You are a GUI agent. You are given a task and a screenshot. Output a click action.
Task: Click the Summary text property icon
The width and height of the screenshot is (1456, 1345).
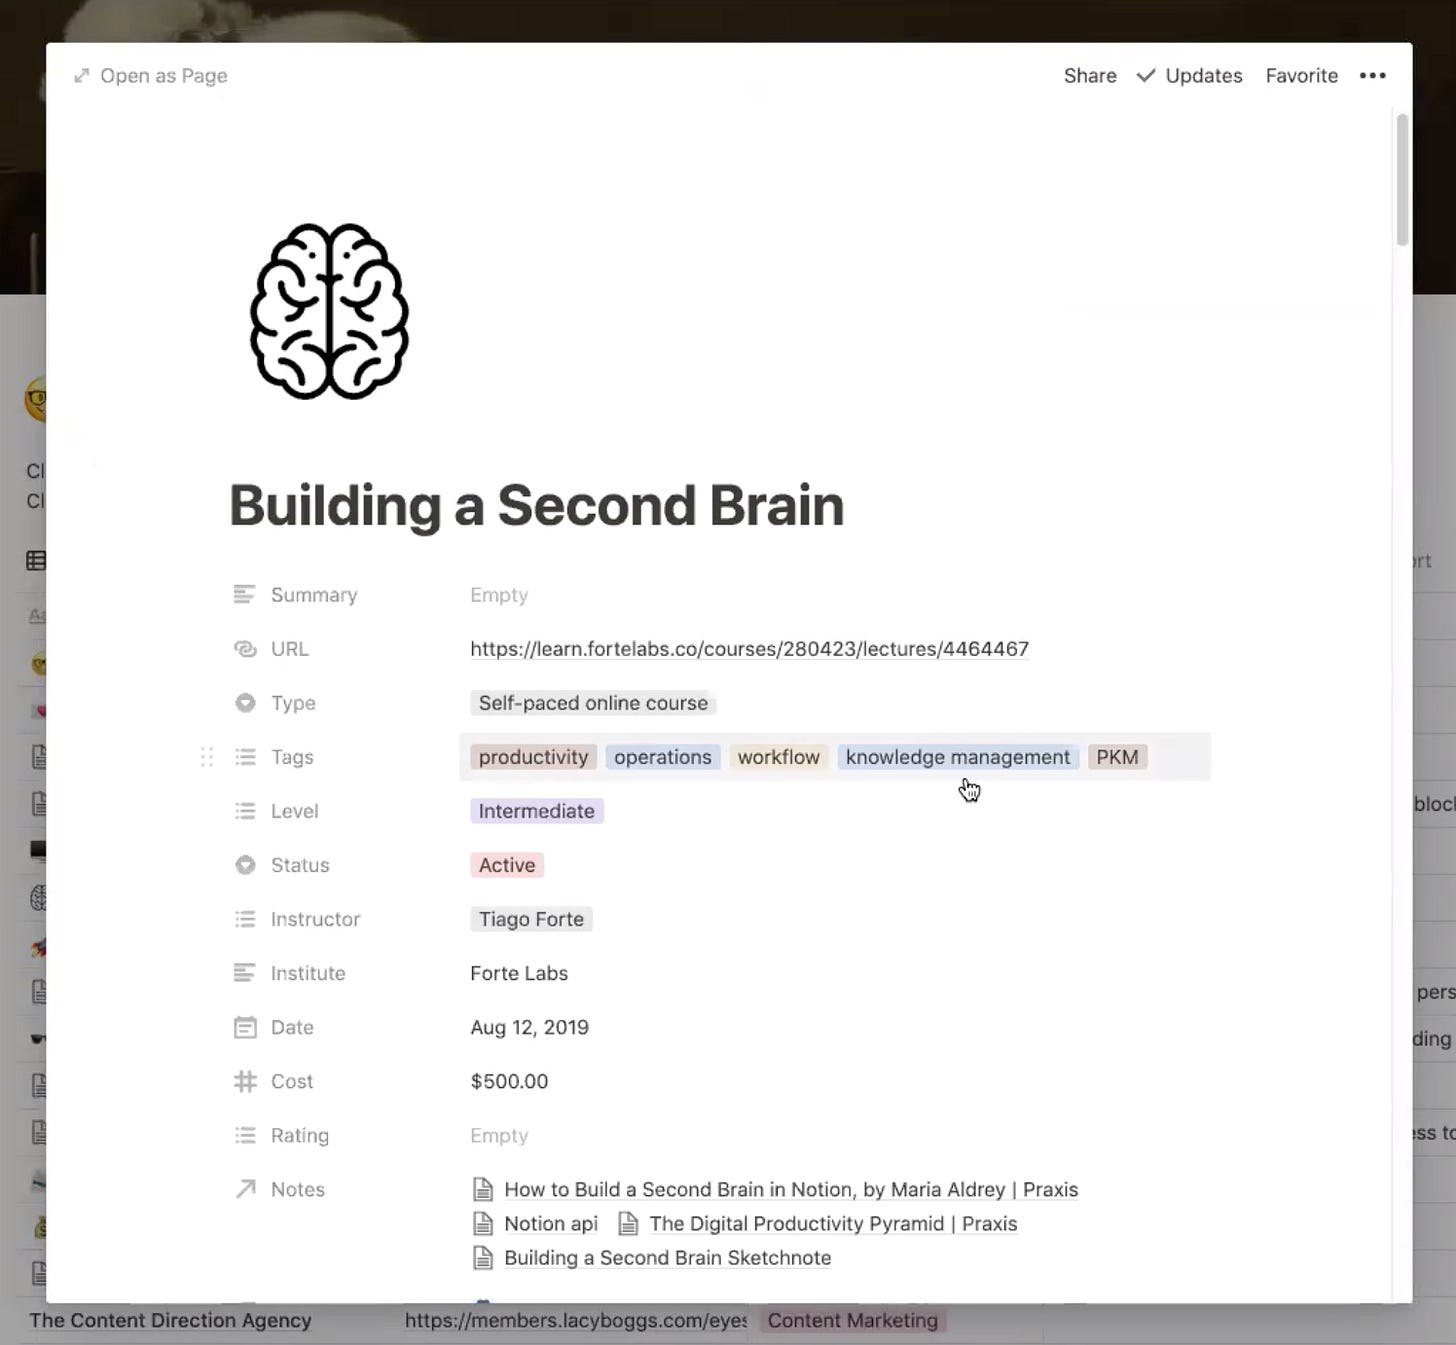click(244, 595)
